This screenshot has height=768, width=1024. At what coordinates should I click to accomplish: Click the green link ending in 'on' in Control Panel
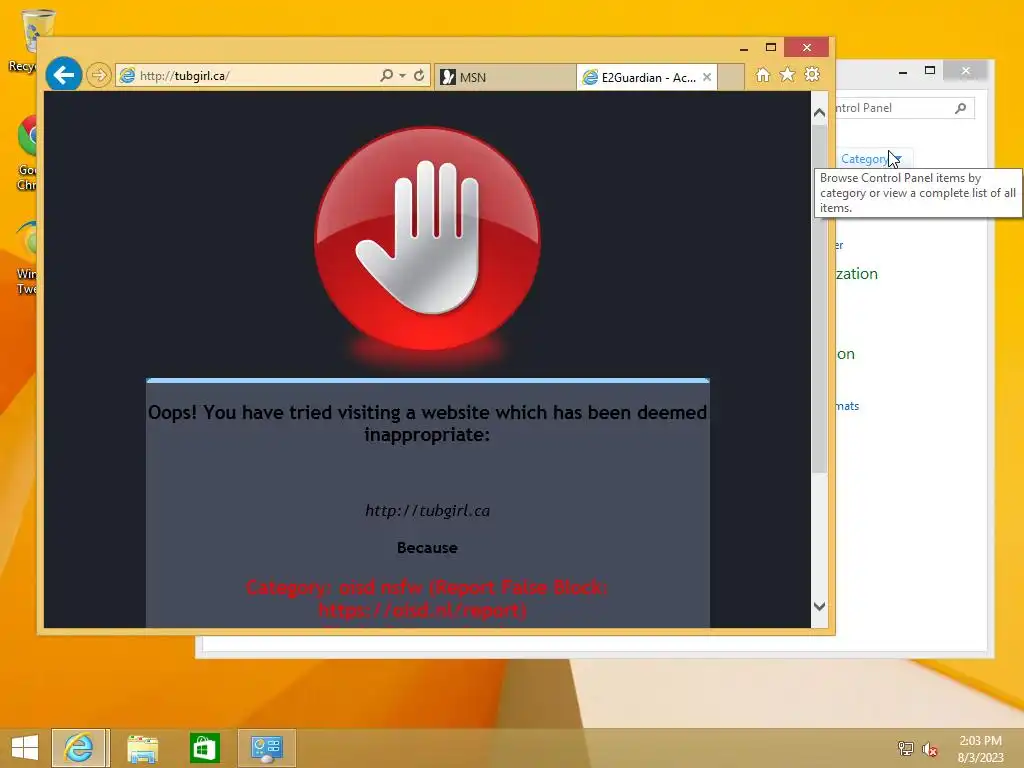click(x=846, y=354)
